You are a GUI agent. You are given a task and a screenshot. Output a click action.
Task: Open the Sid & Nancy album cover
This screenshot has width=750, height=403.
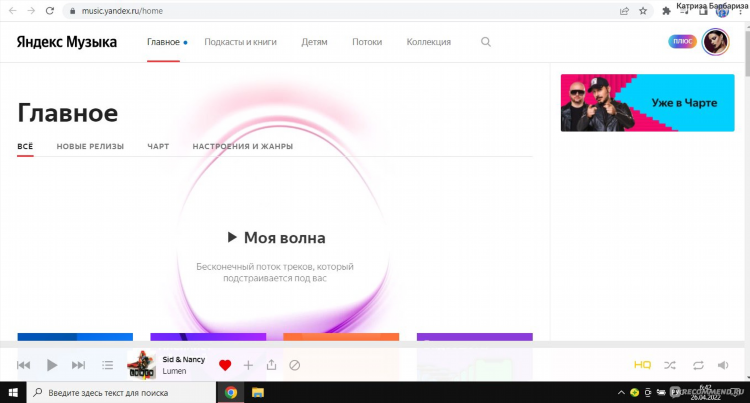pos(142,365)
